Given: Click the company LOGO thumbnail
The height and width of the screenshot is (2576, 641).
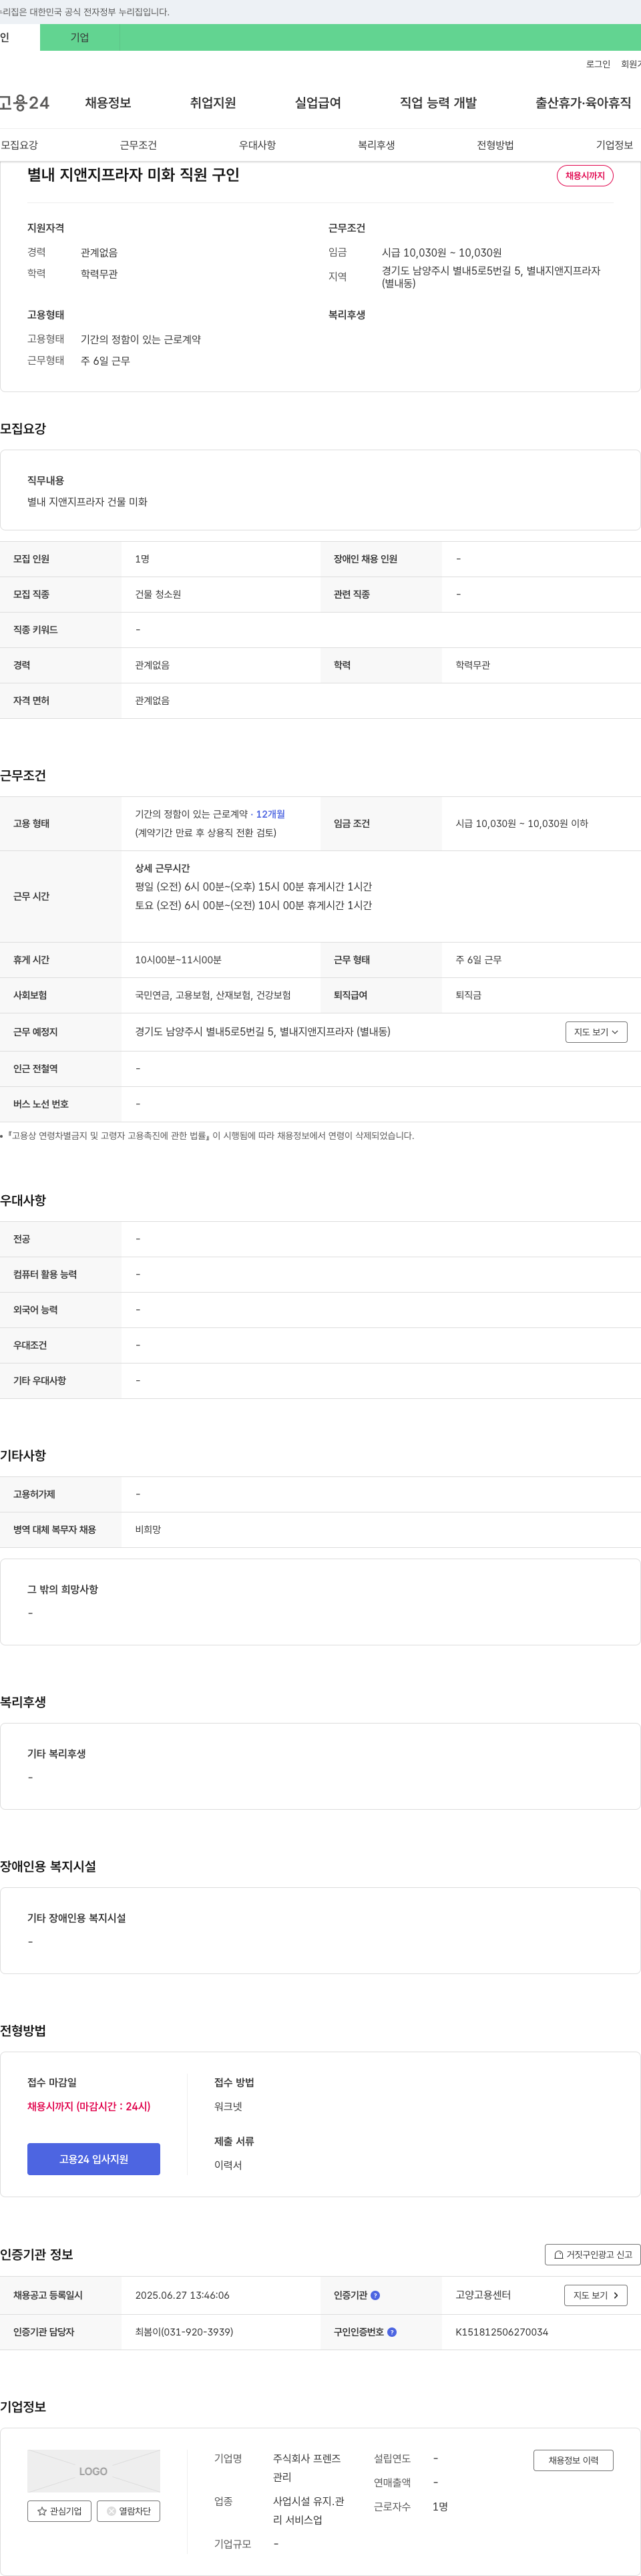Looking at the screenshot, I should coord(94,2471).
